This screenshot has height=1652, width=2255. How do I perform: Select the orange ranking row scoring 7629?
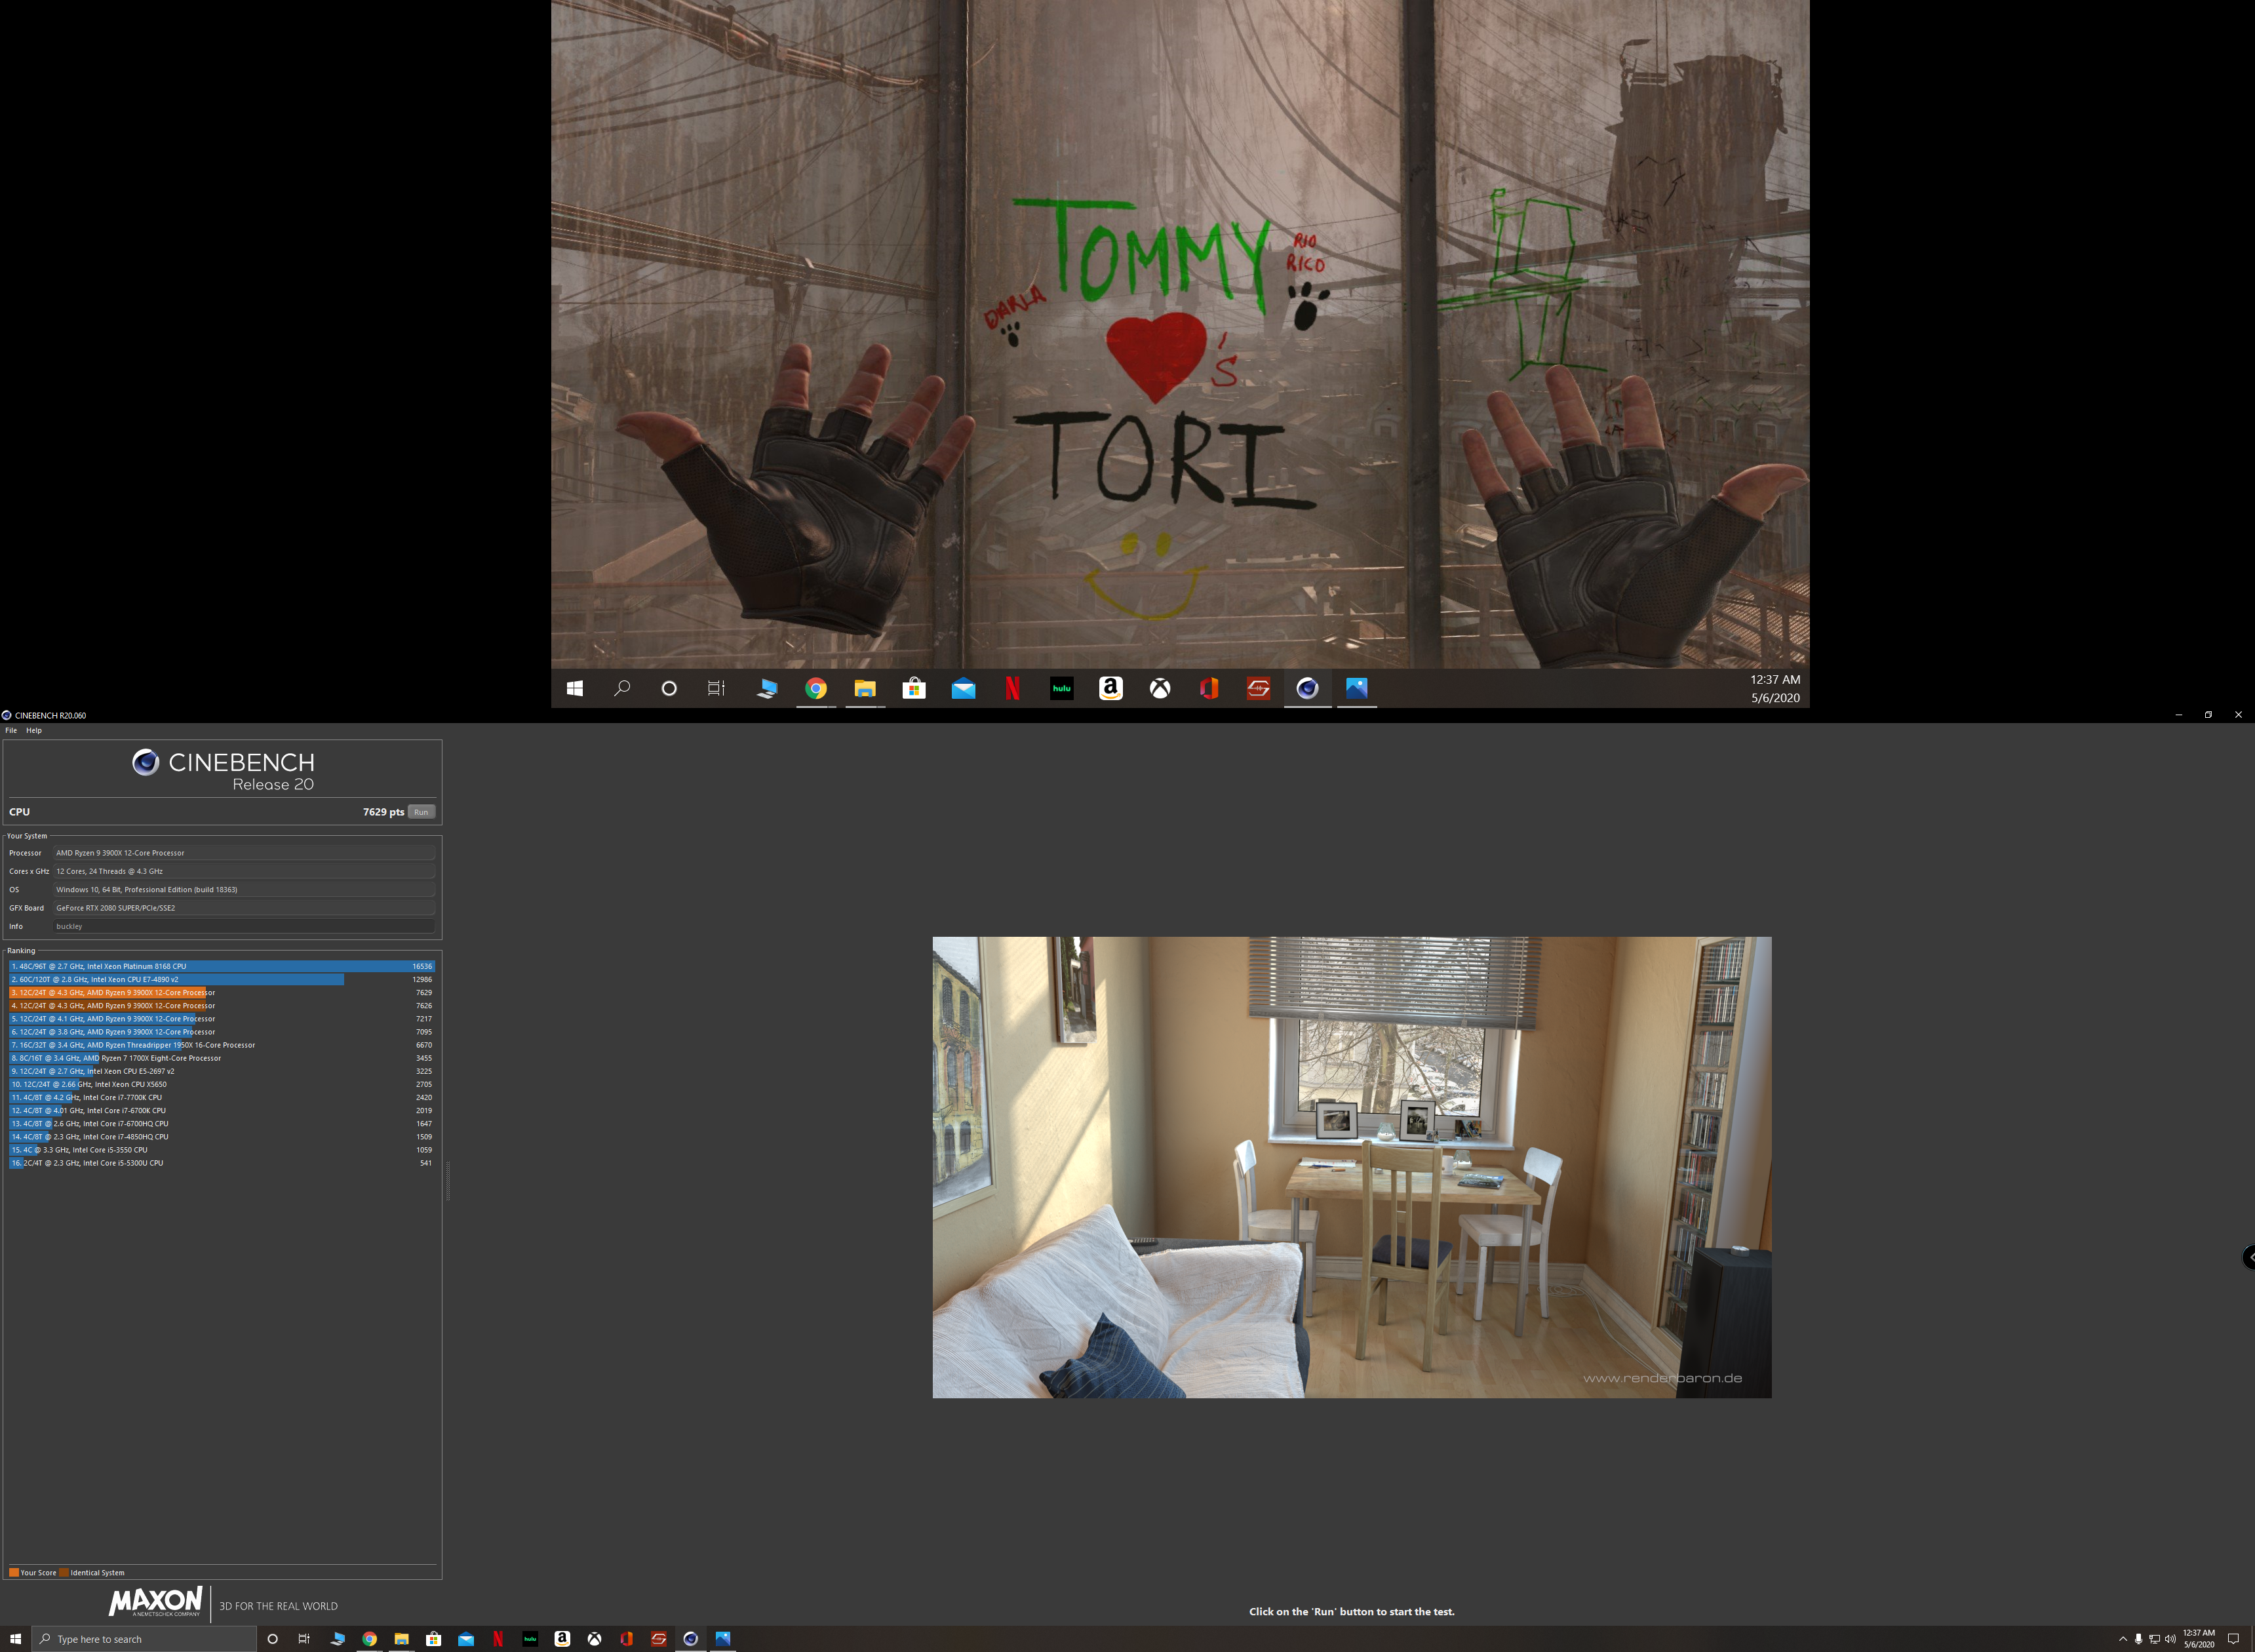(x=222, y=992)
